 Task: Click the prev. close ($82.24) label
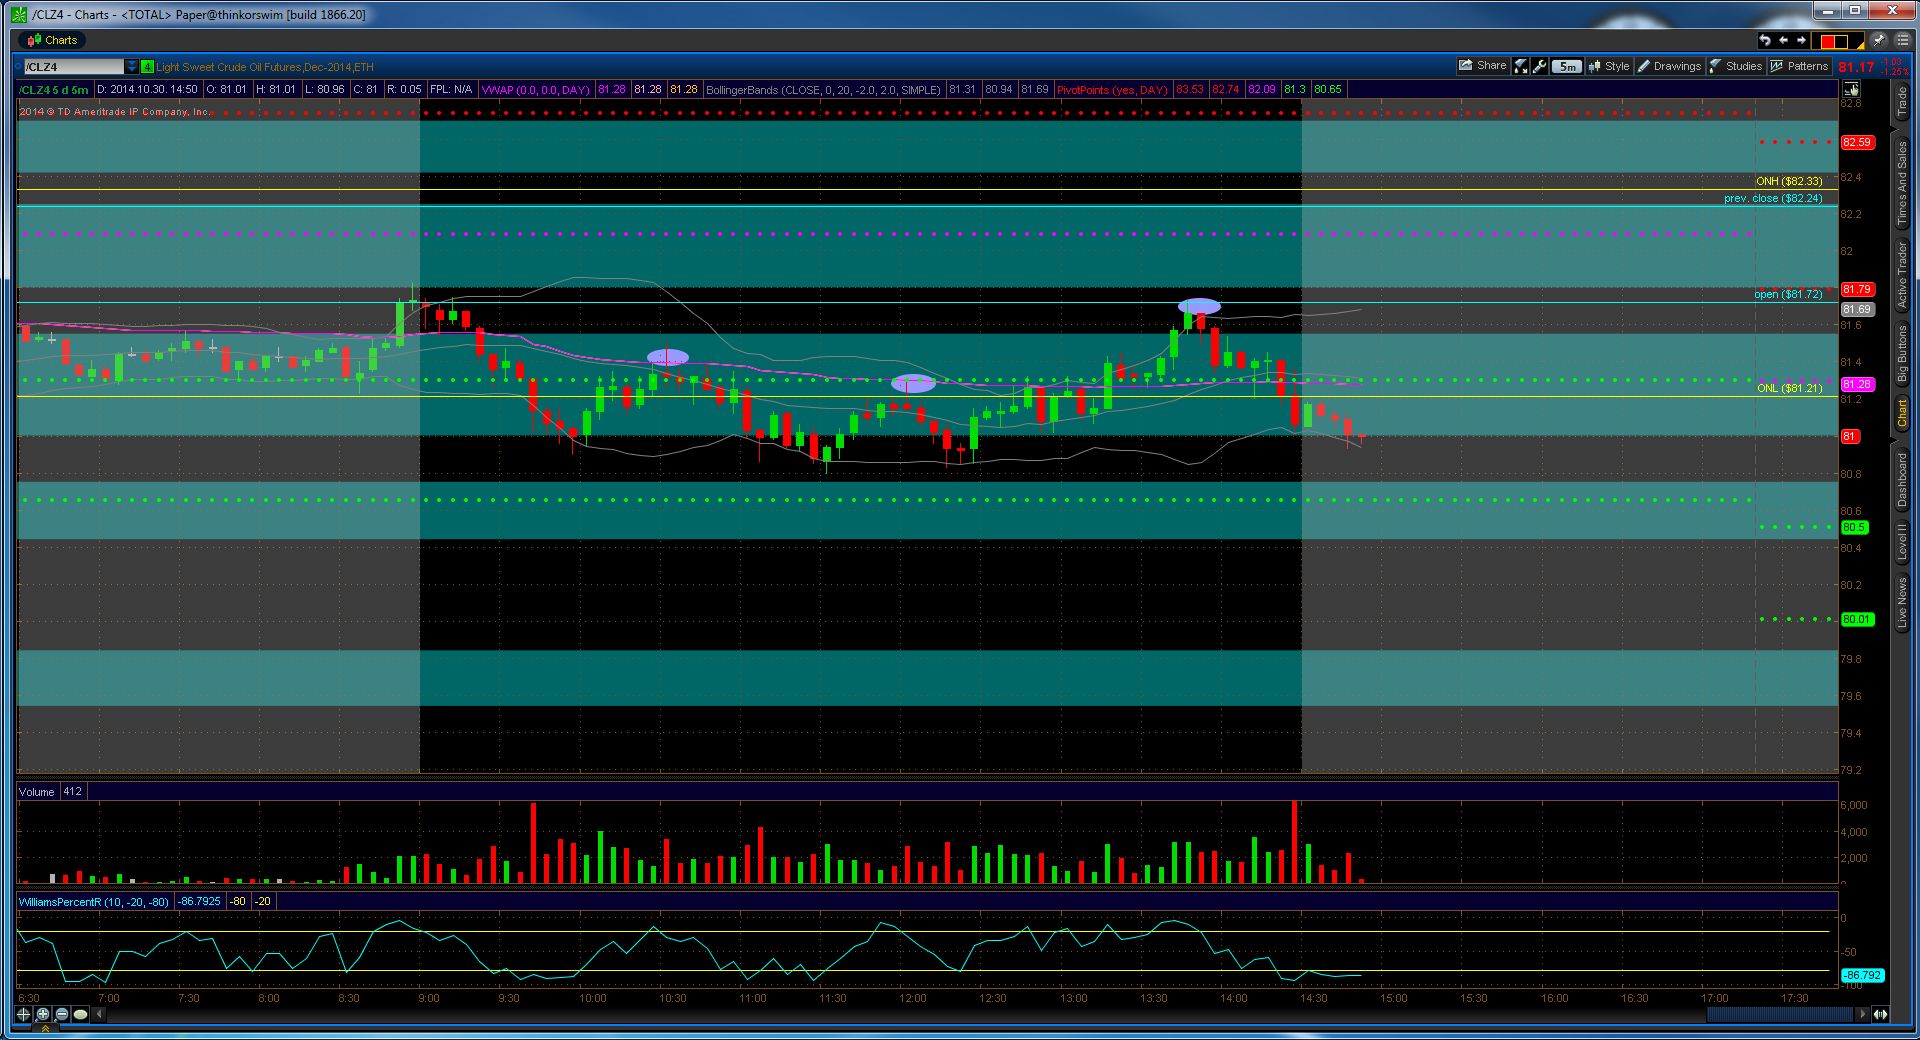[x=1773, y=198]
